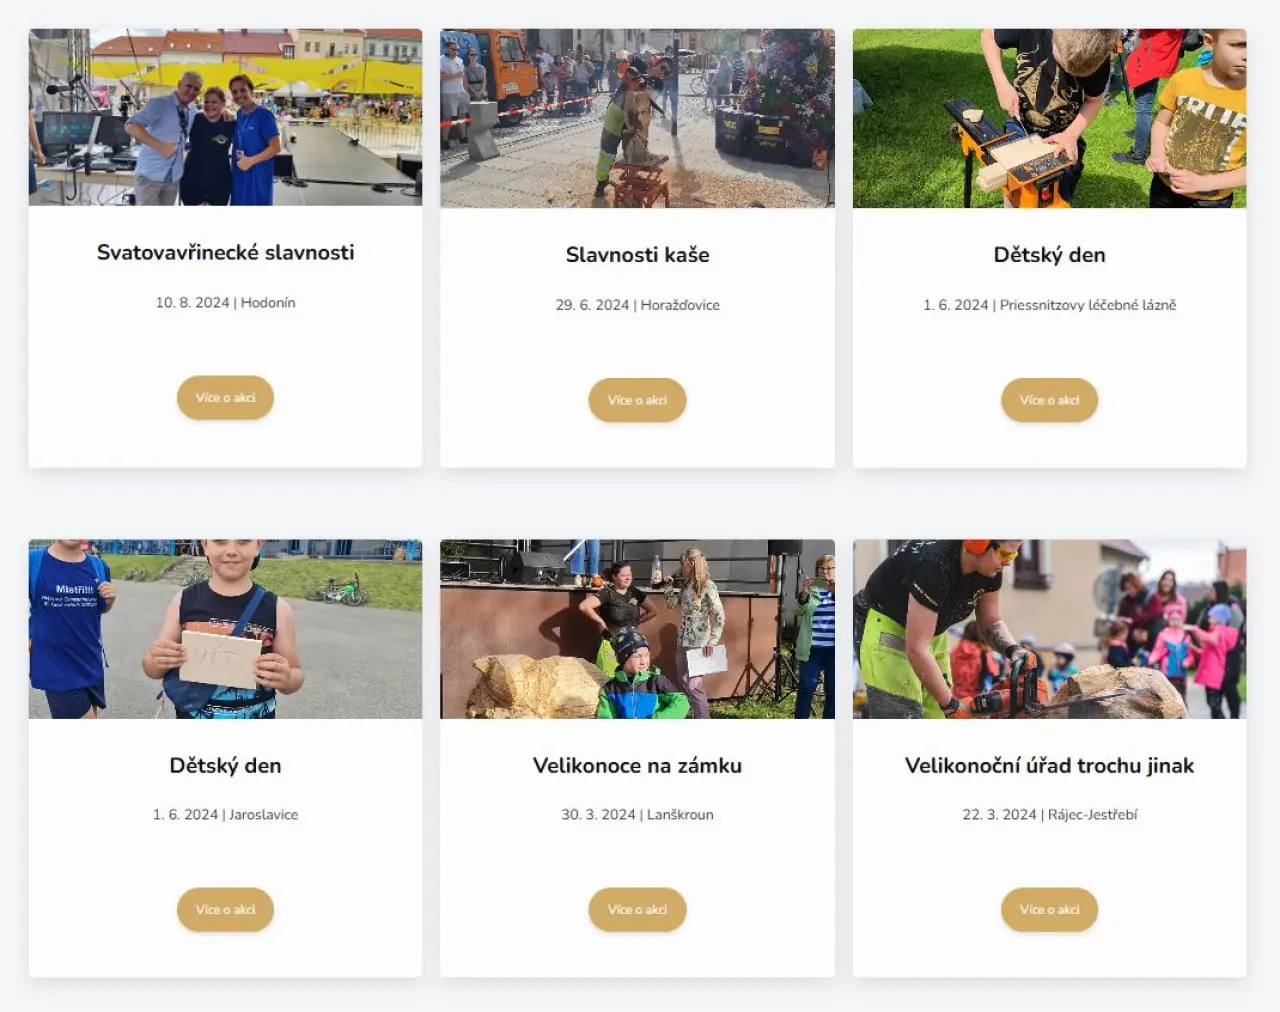This screenshot has width=1280, height=1012.
Task: Select the 'Slavnosti kaše' heading
Action: (637, 255)
